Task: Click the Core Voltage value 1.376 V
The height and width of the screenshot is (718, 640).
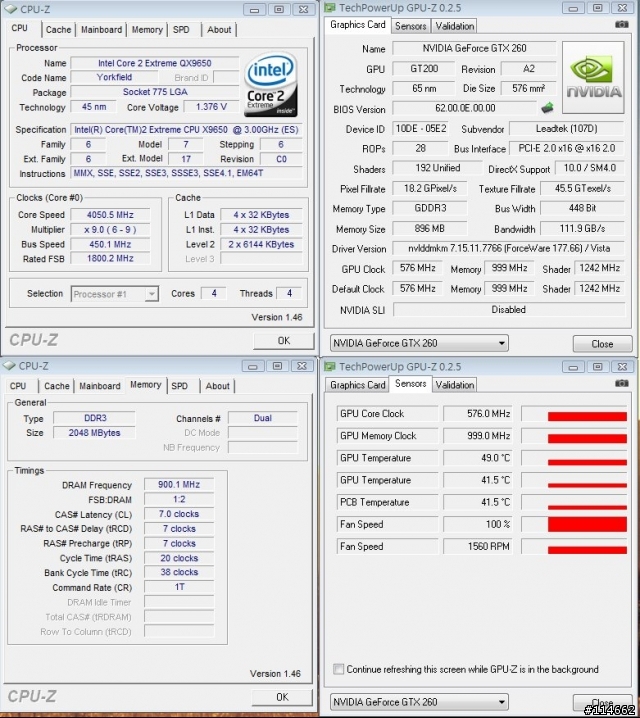Action: coord(211,107)
